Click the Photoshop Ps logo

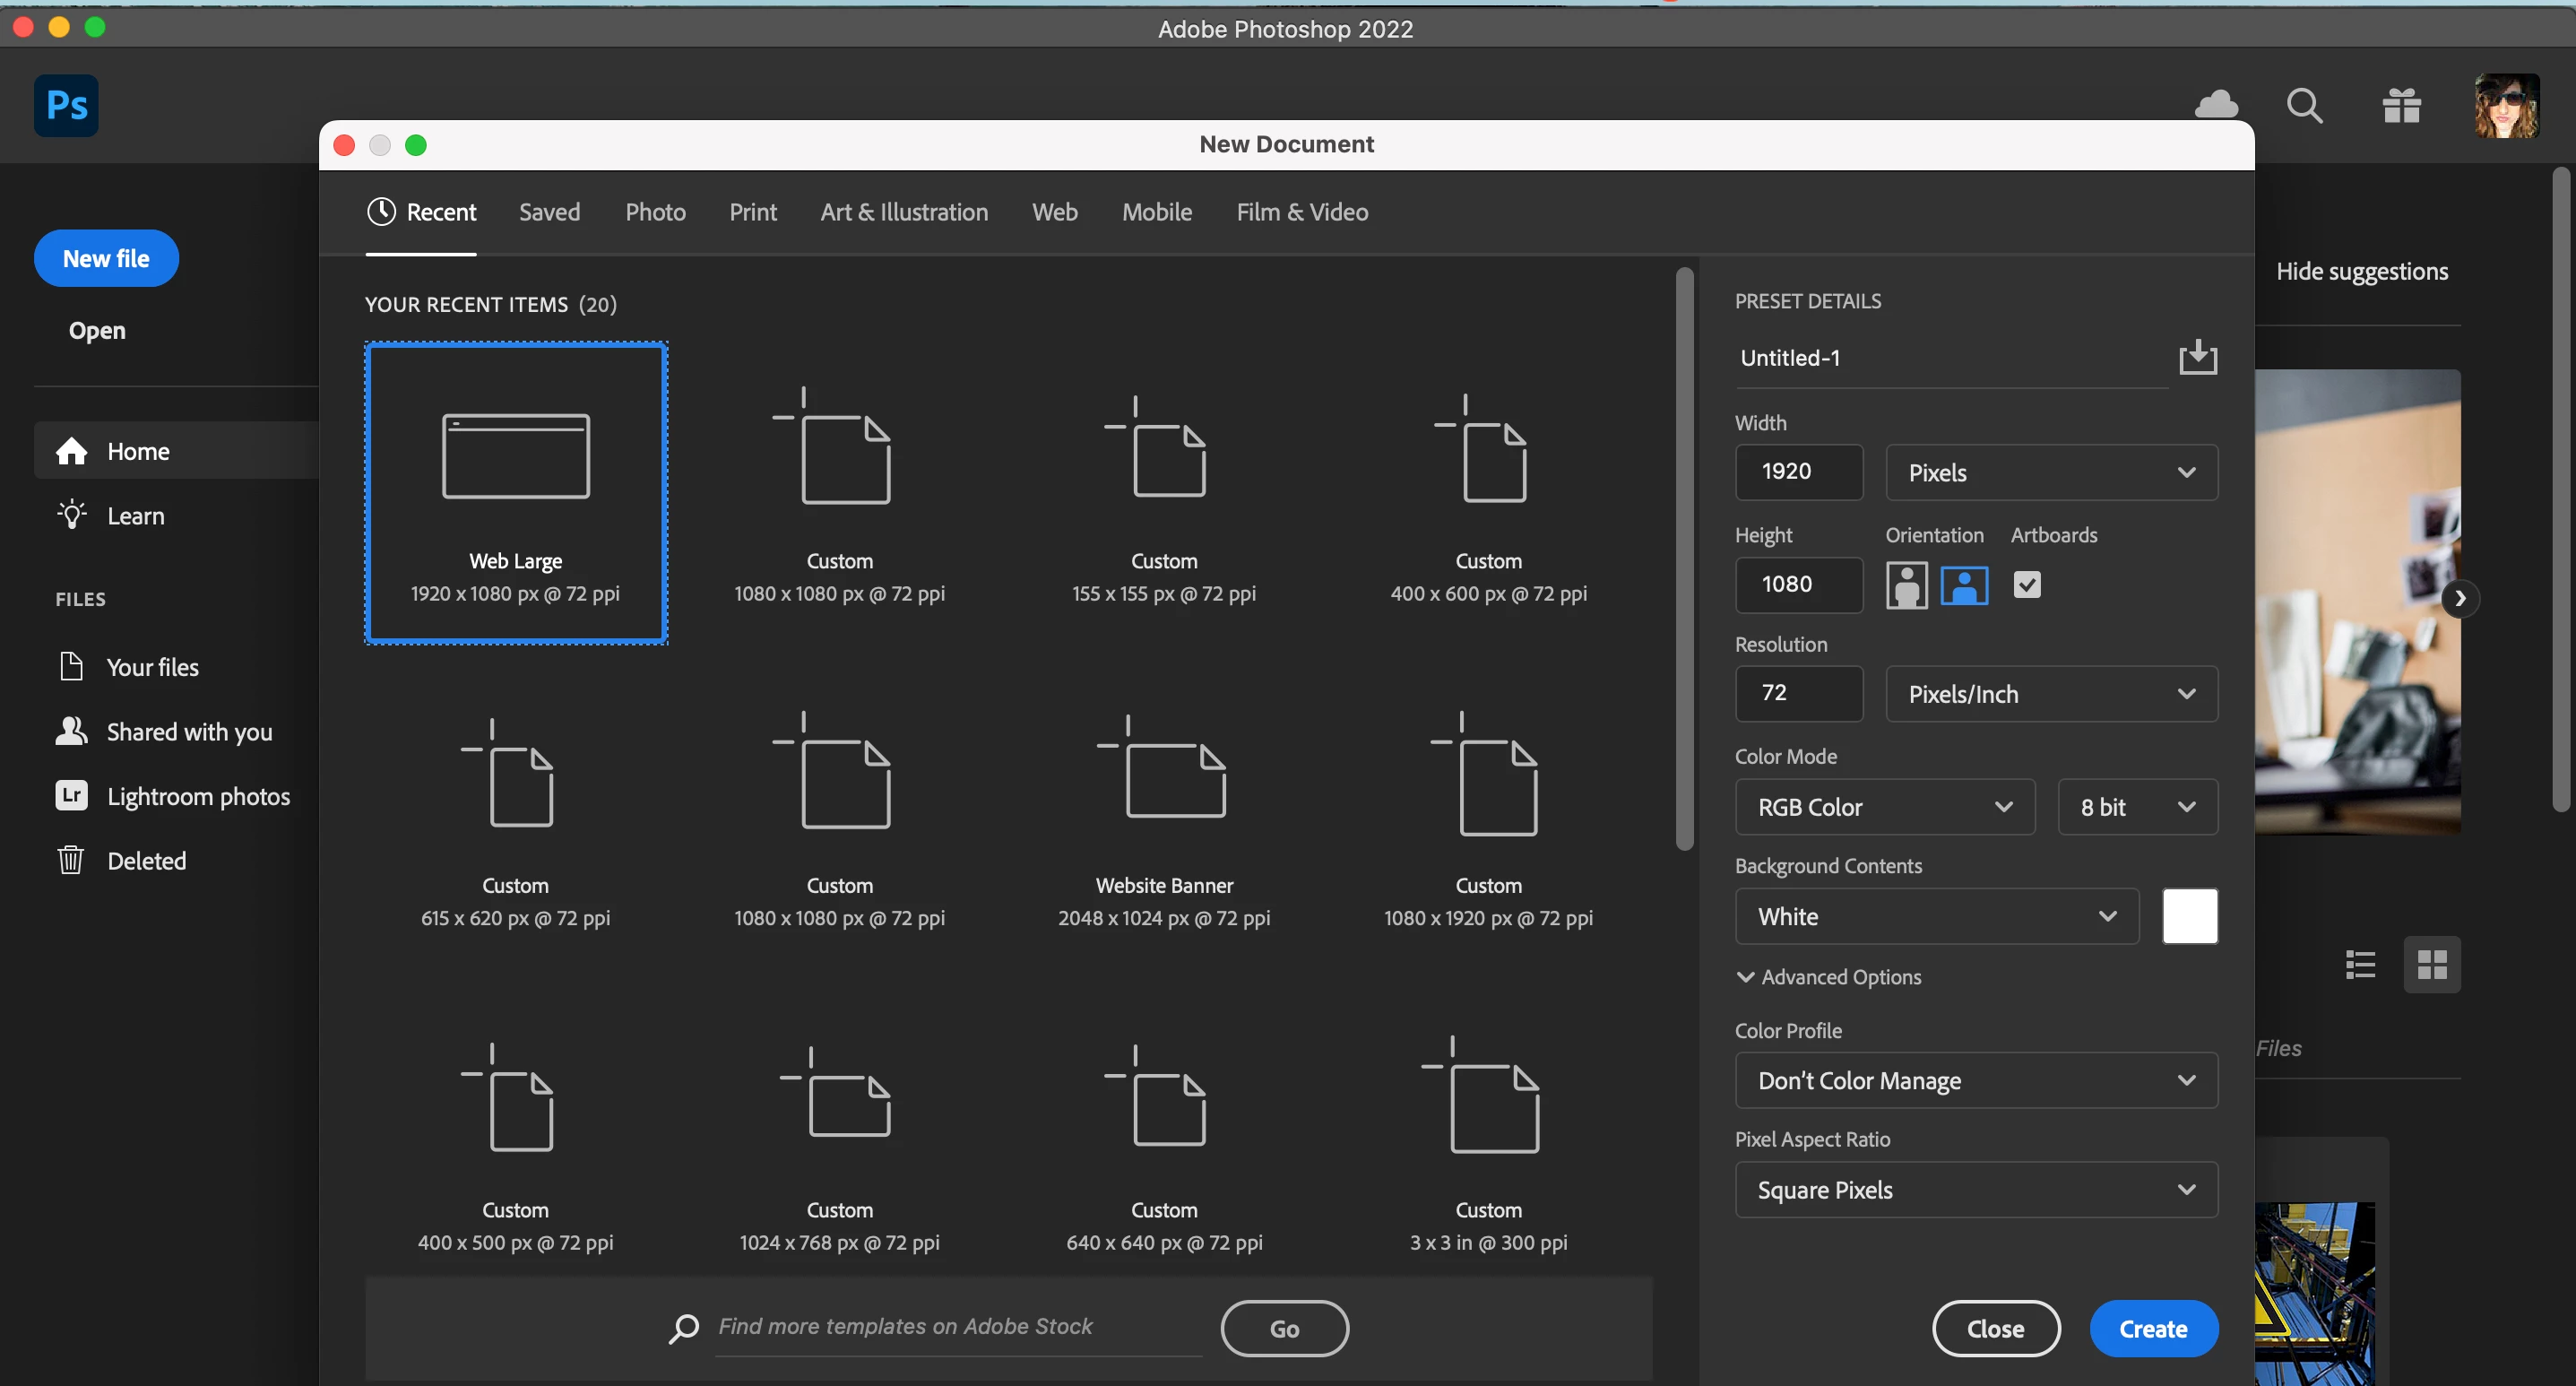(x=66, y=105)
